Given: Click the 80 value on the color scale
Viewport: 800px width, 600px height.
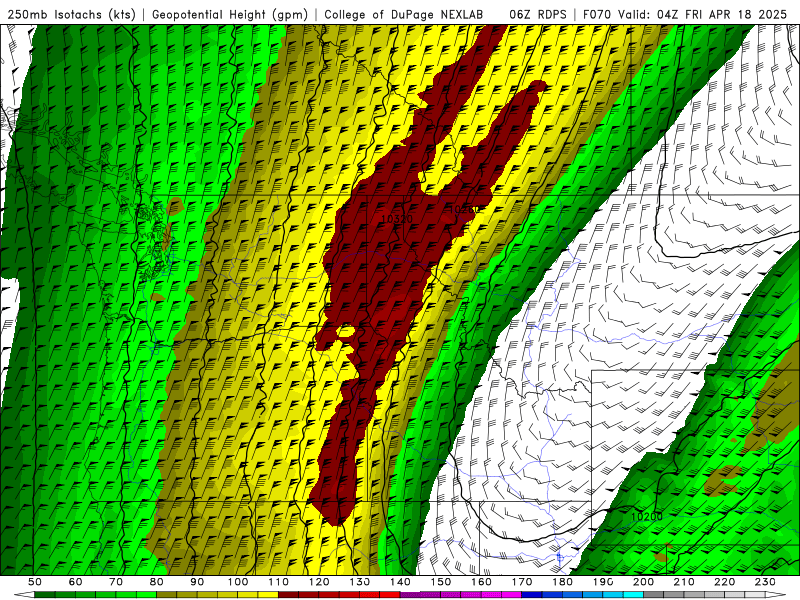Looking at the screenshot, I should tap(157, 582).
